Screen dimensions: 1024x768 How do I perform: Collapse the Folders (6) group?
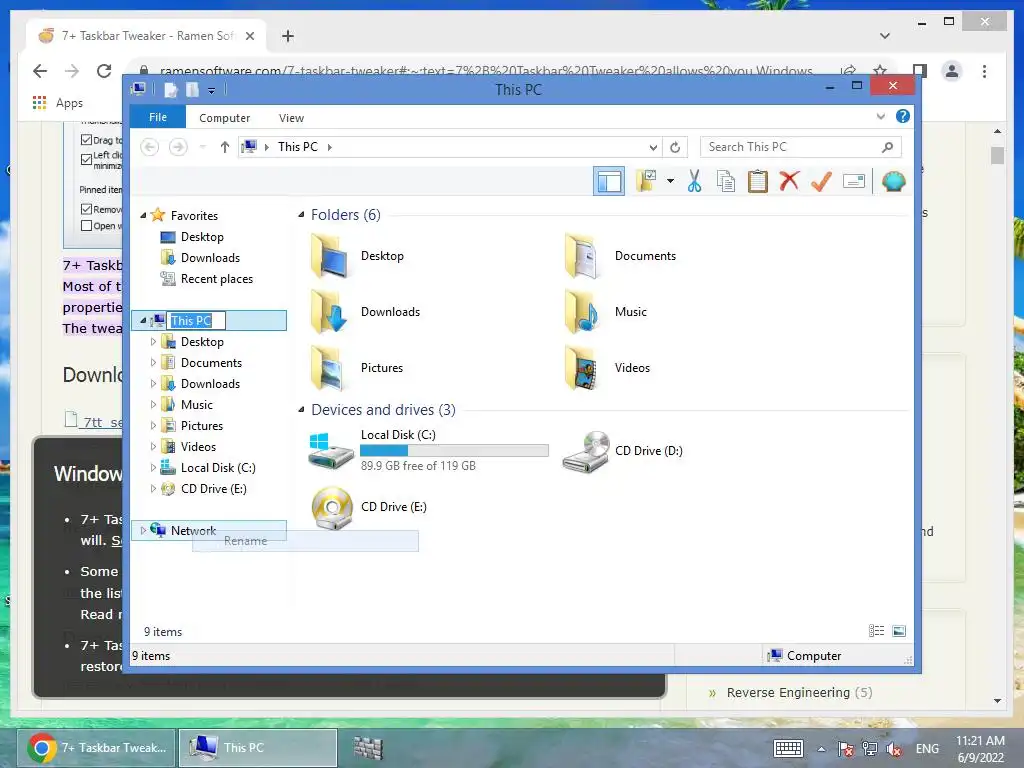click(301, 215)
